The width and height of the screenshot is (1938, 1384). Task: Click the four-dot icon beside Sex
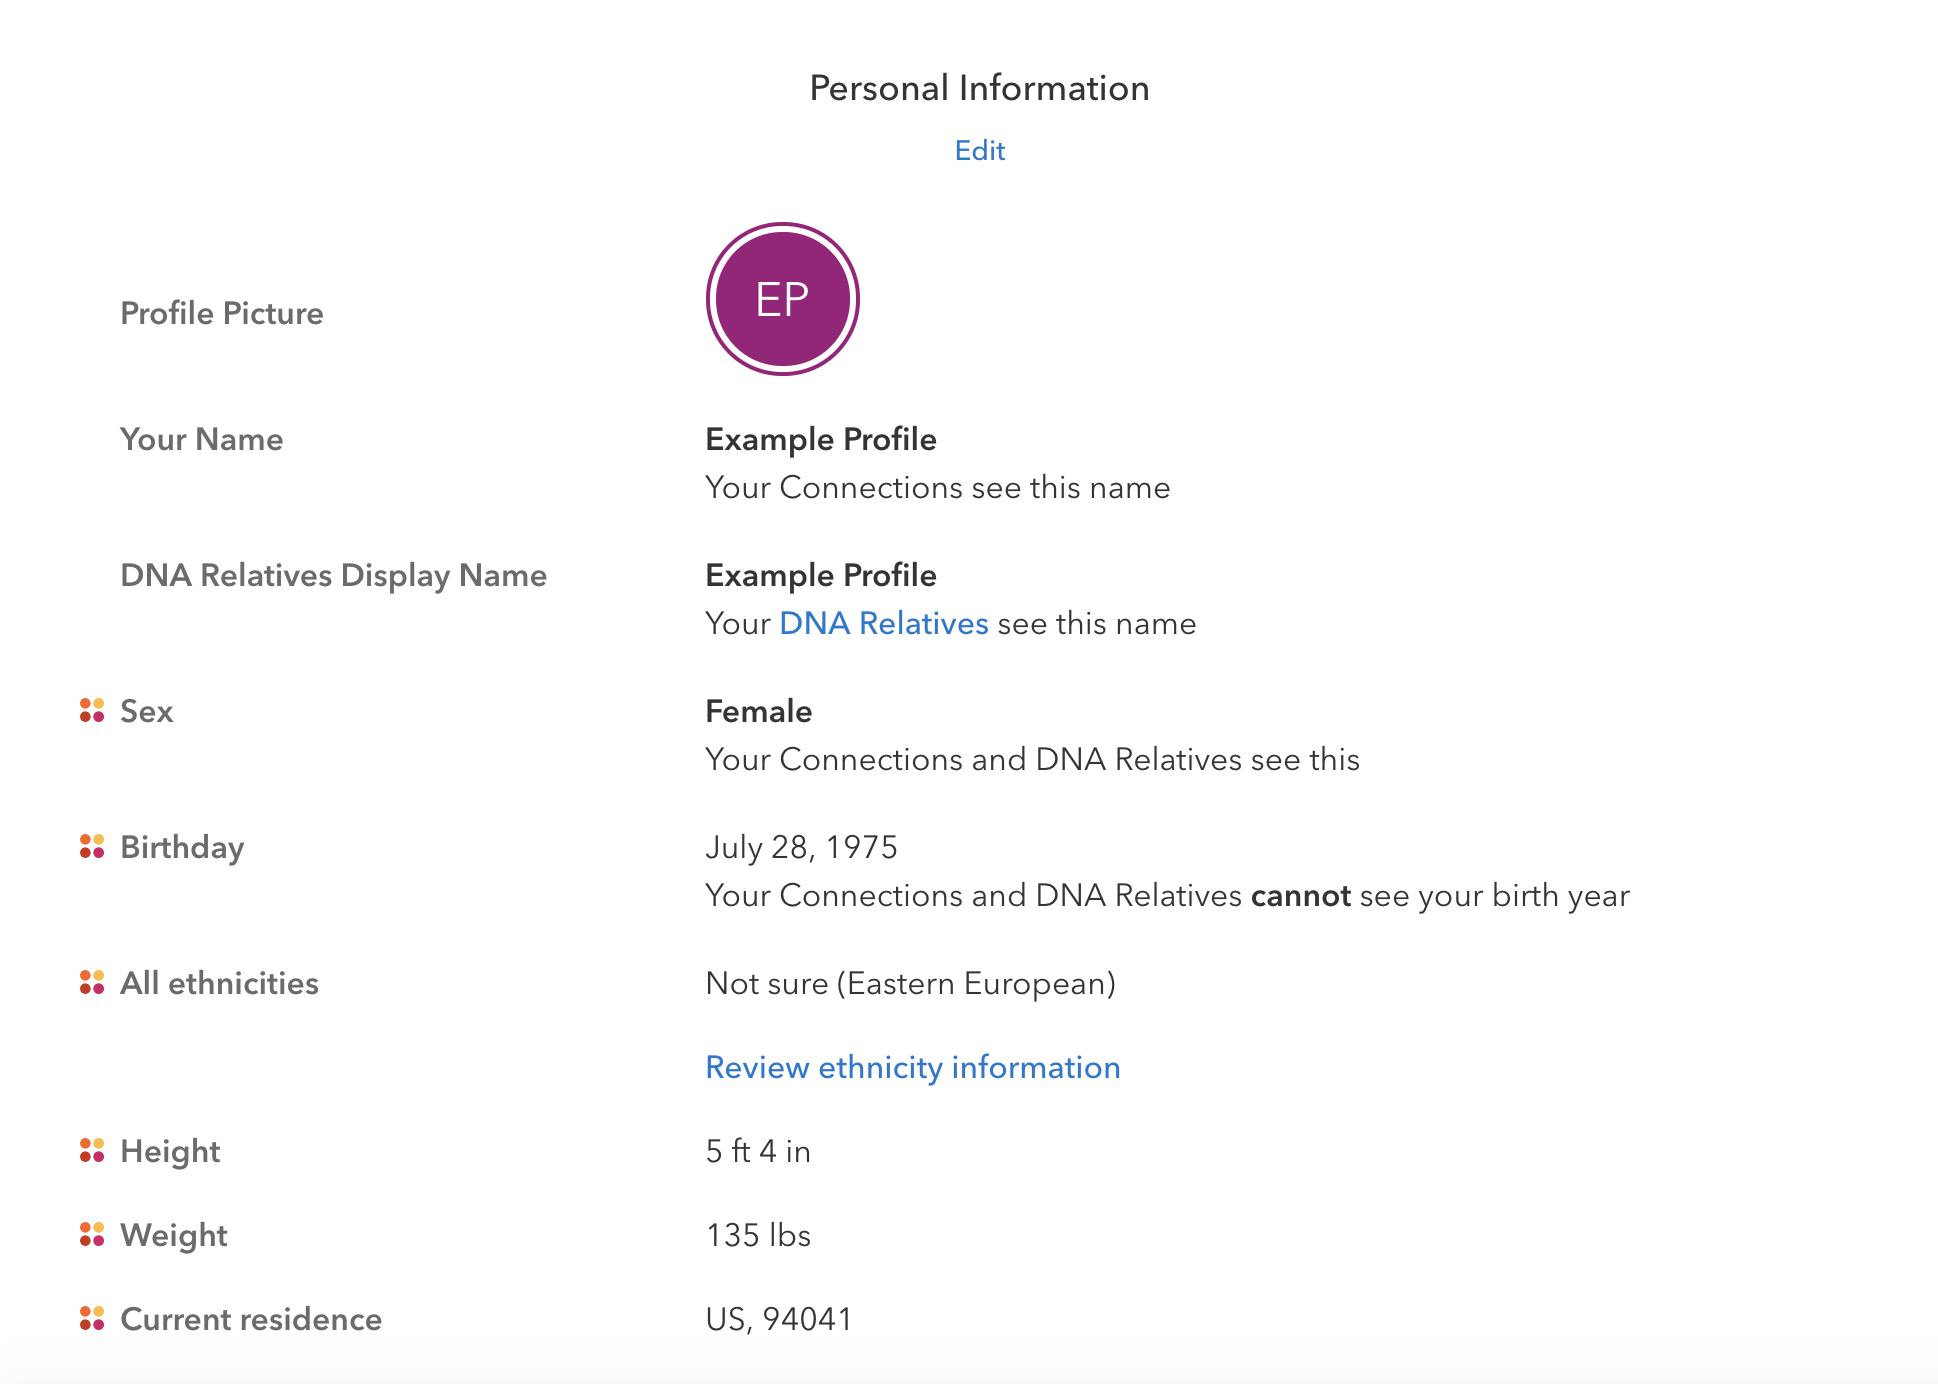pyautogui.click(x=92, y=710)
